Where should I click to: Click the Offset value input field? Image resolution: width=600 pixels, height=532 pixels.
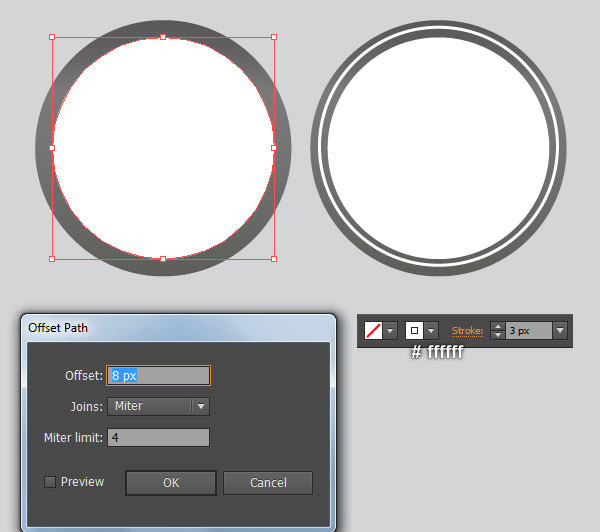(158, 375)
